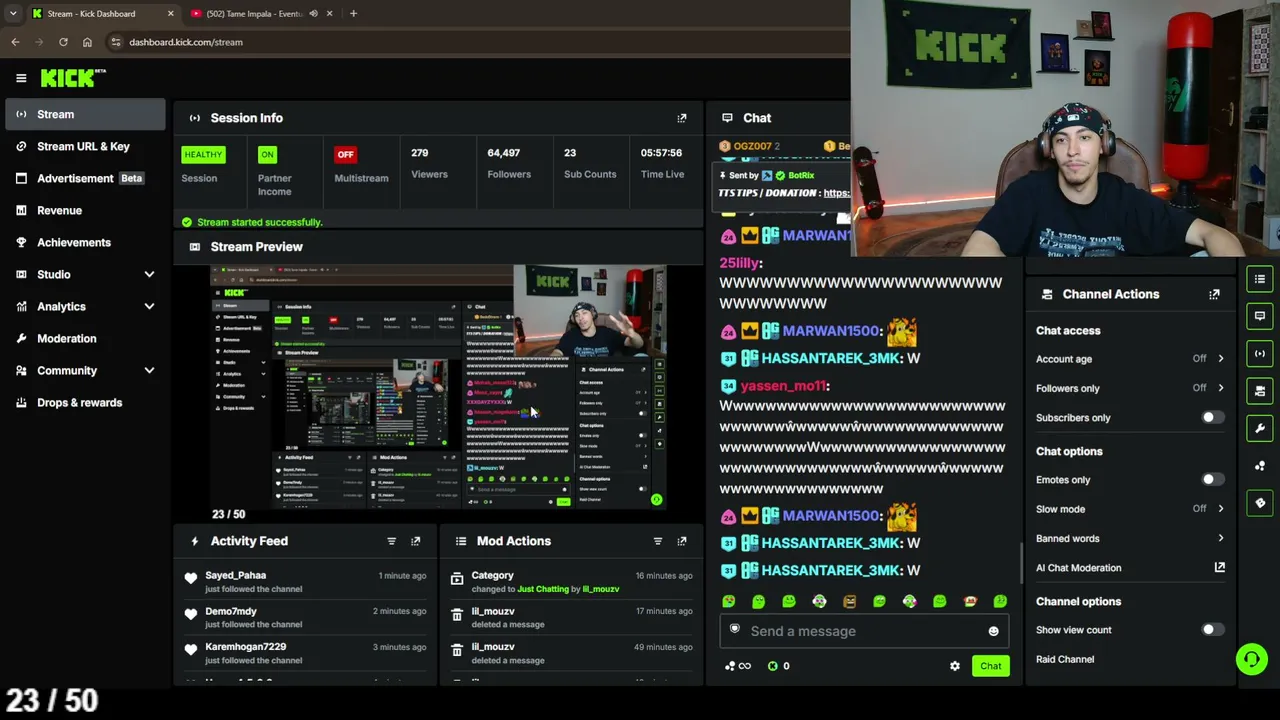Toggle Subscribers only chat
The height and width of the screenshot is (720, 1280).
(1212, 417)
